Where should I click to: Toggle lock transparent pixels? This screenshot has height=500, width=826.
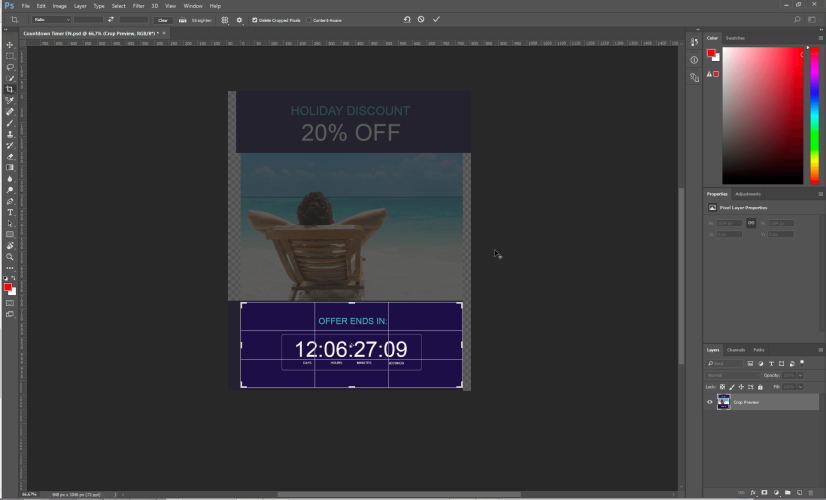(722, 387)
